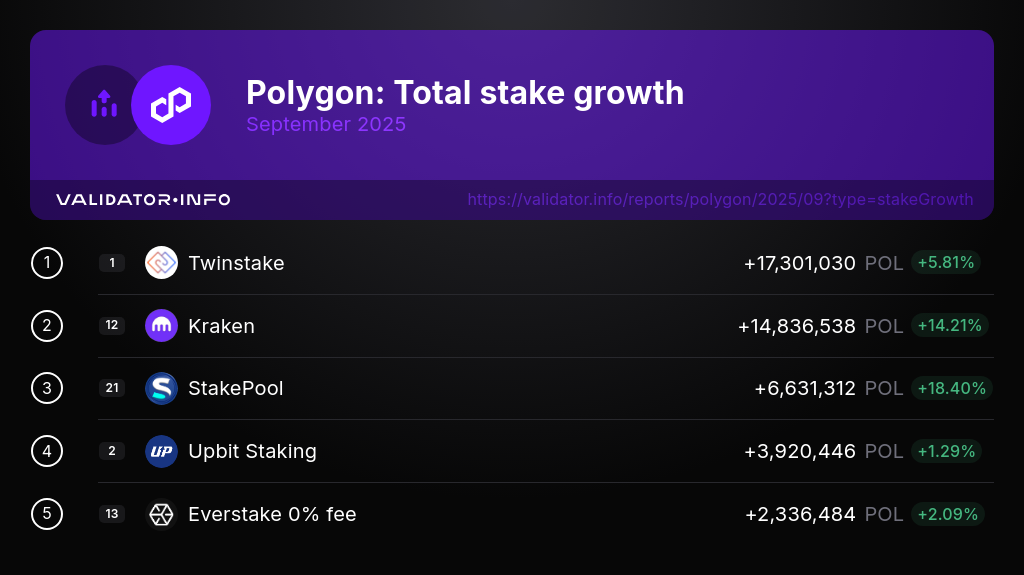Screen dimensions: 1024x575
Task: Click the Kraken validator logo
Action: [x=161, y=326]
